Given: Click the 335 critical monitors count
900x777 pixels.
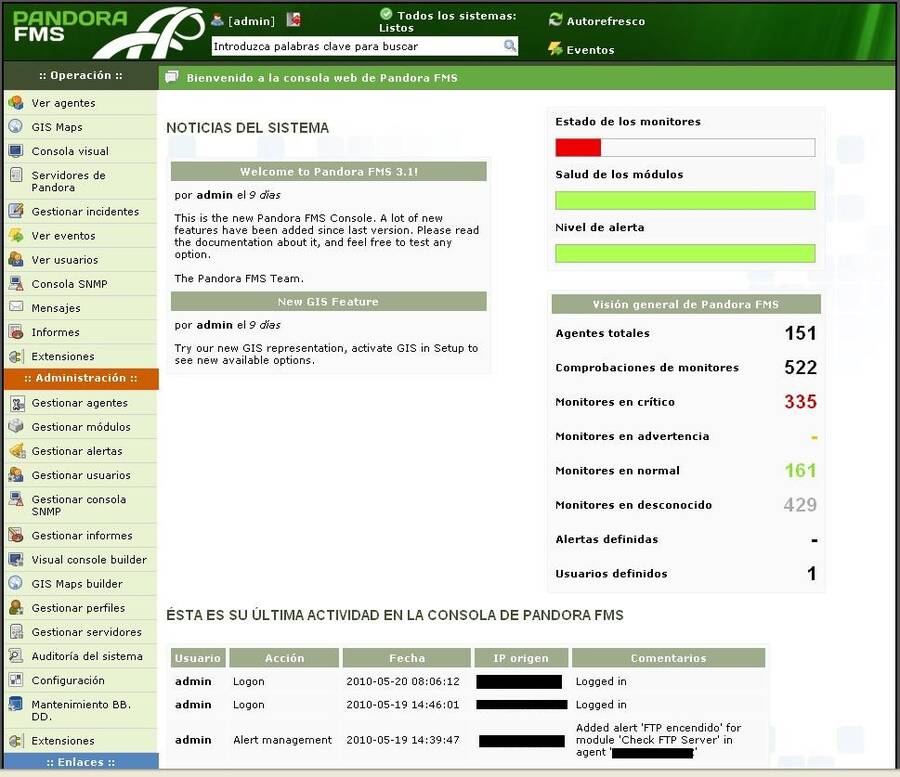Looking at the screenshot, I should click(x=800, y=402).
